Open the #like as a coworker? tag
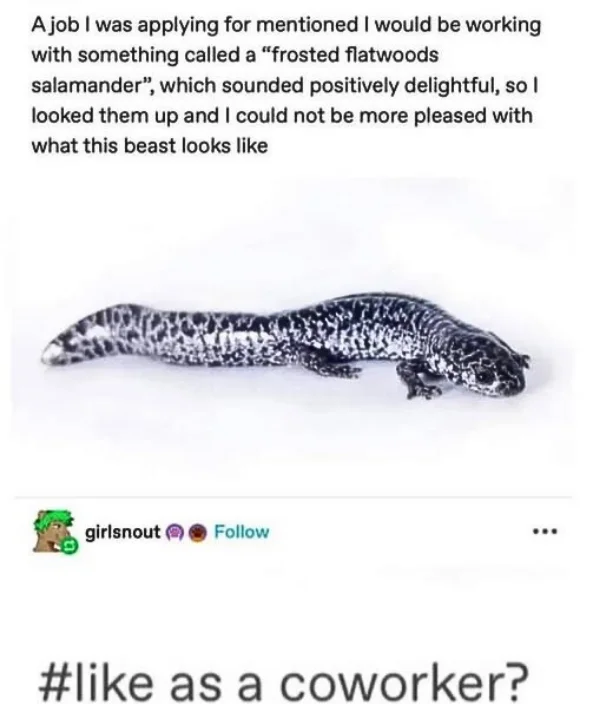 point(282,681)
